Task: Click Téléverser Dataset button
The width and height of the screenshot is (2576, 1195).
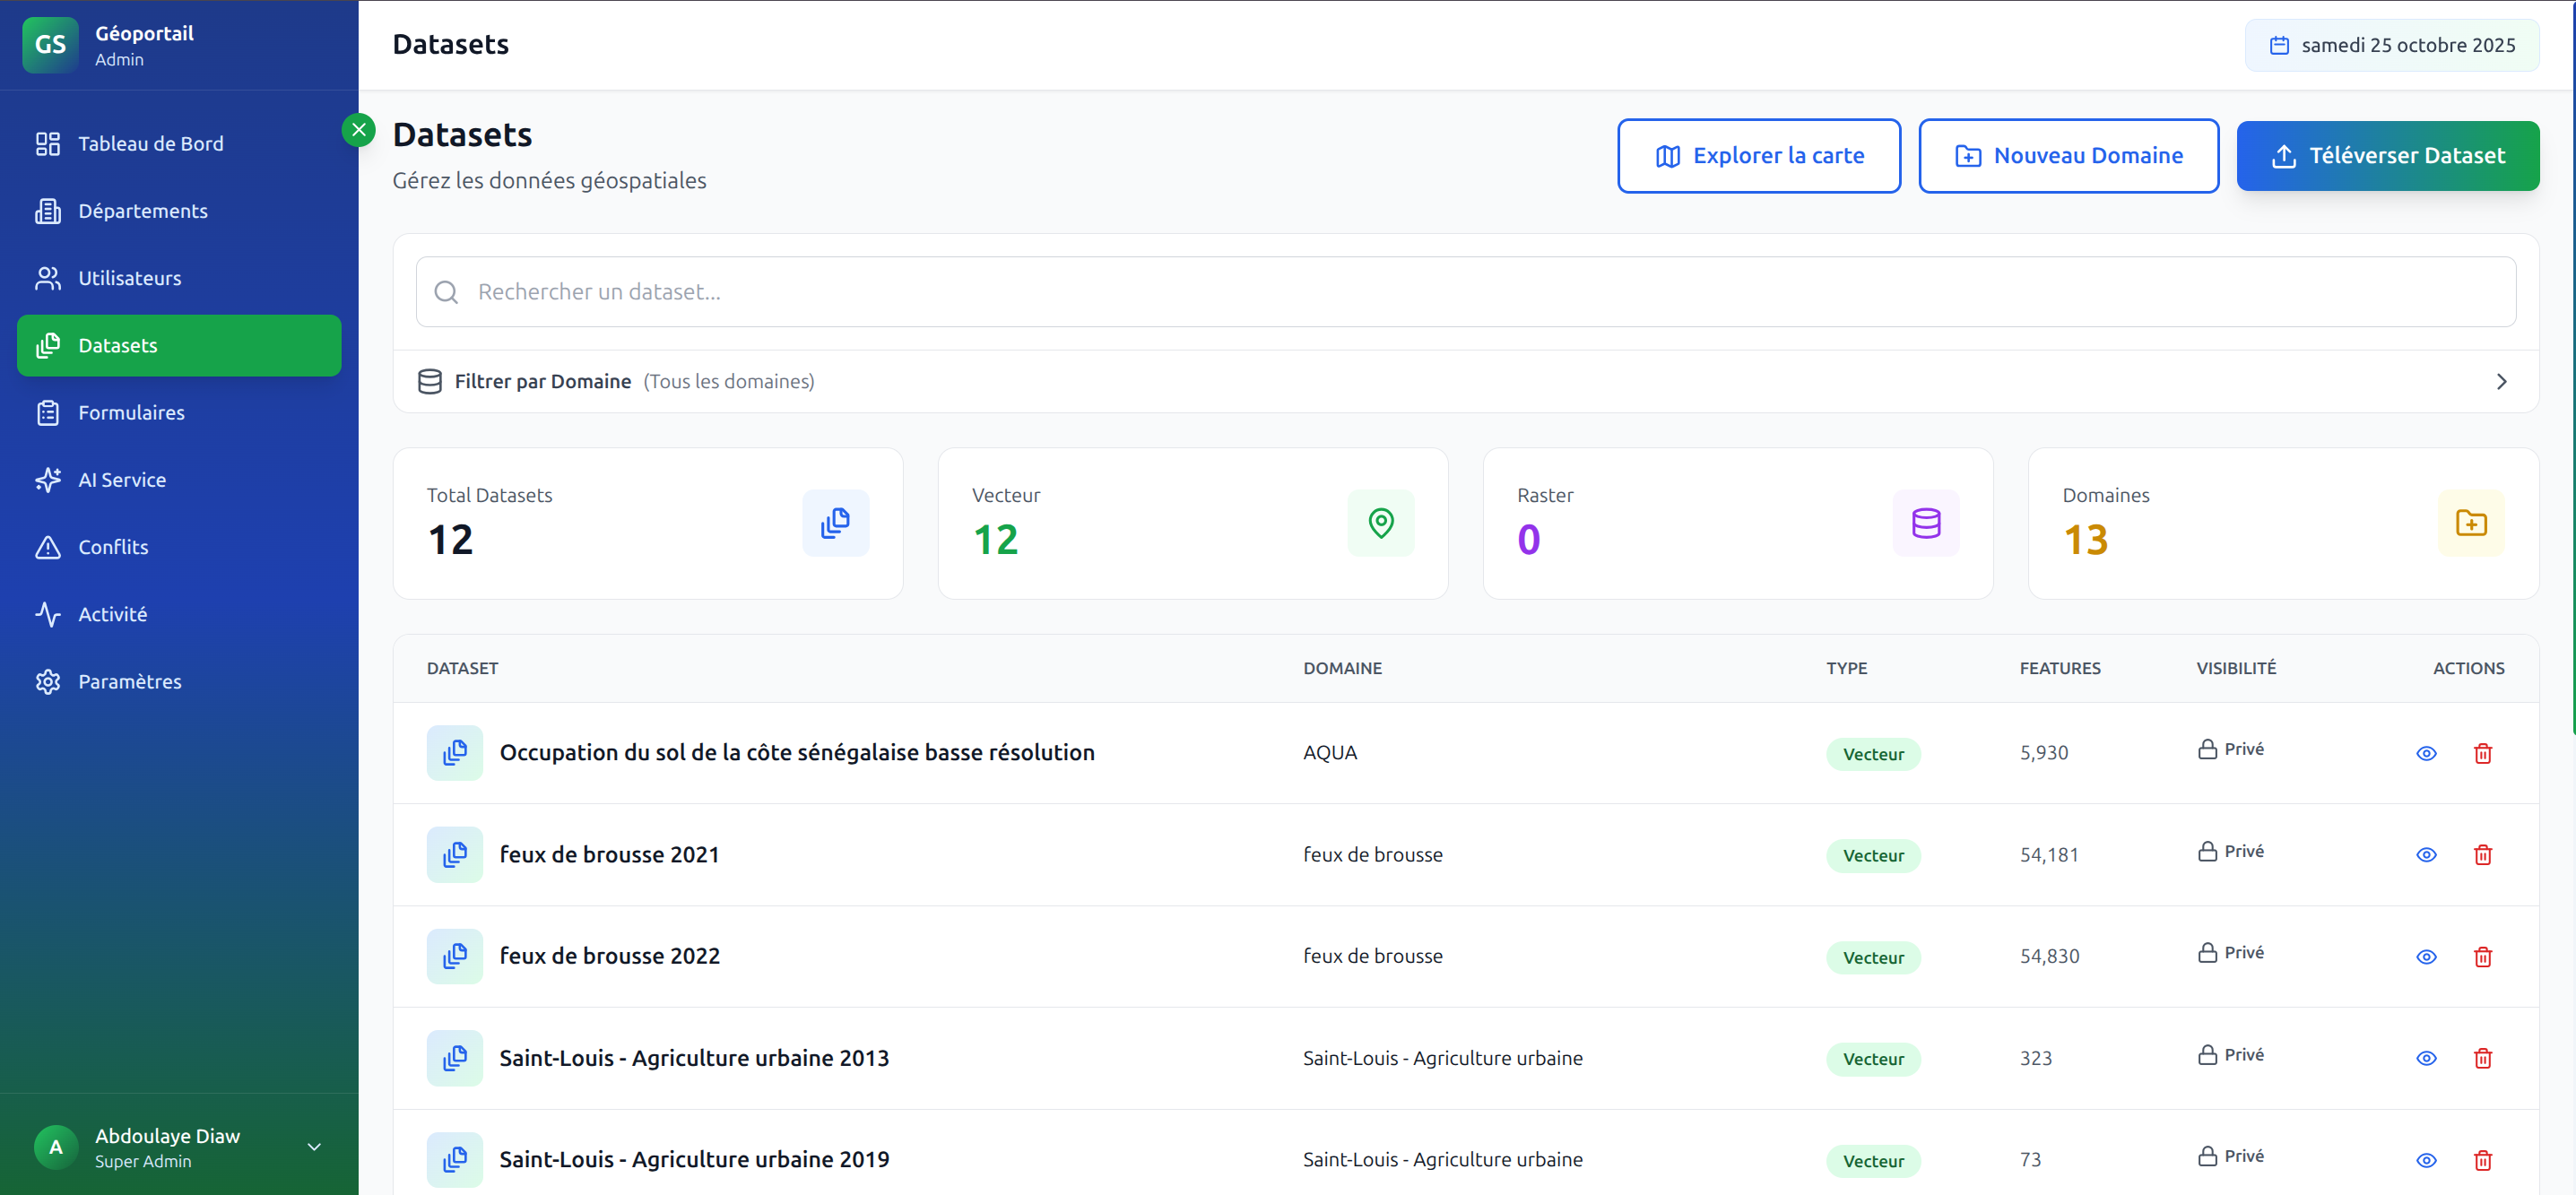Action: [2387, 156]
